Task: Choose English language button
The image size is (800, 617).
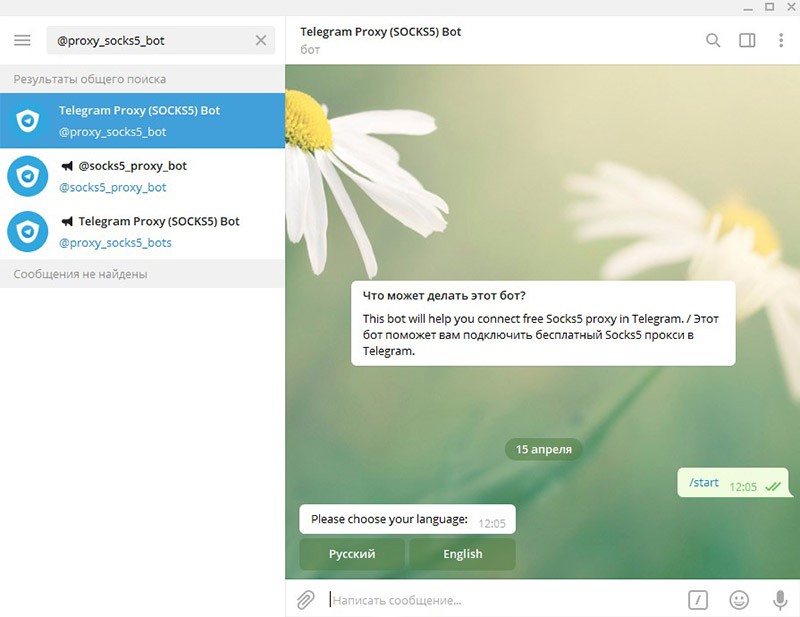Action: click(462, 554)
